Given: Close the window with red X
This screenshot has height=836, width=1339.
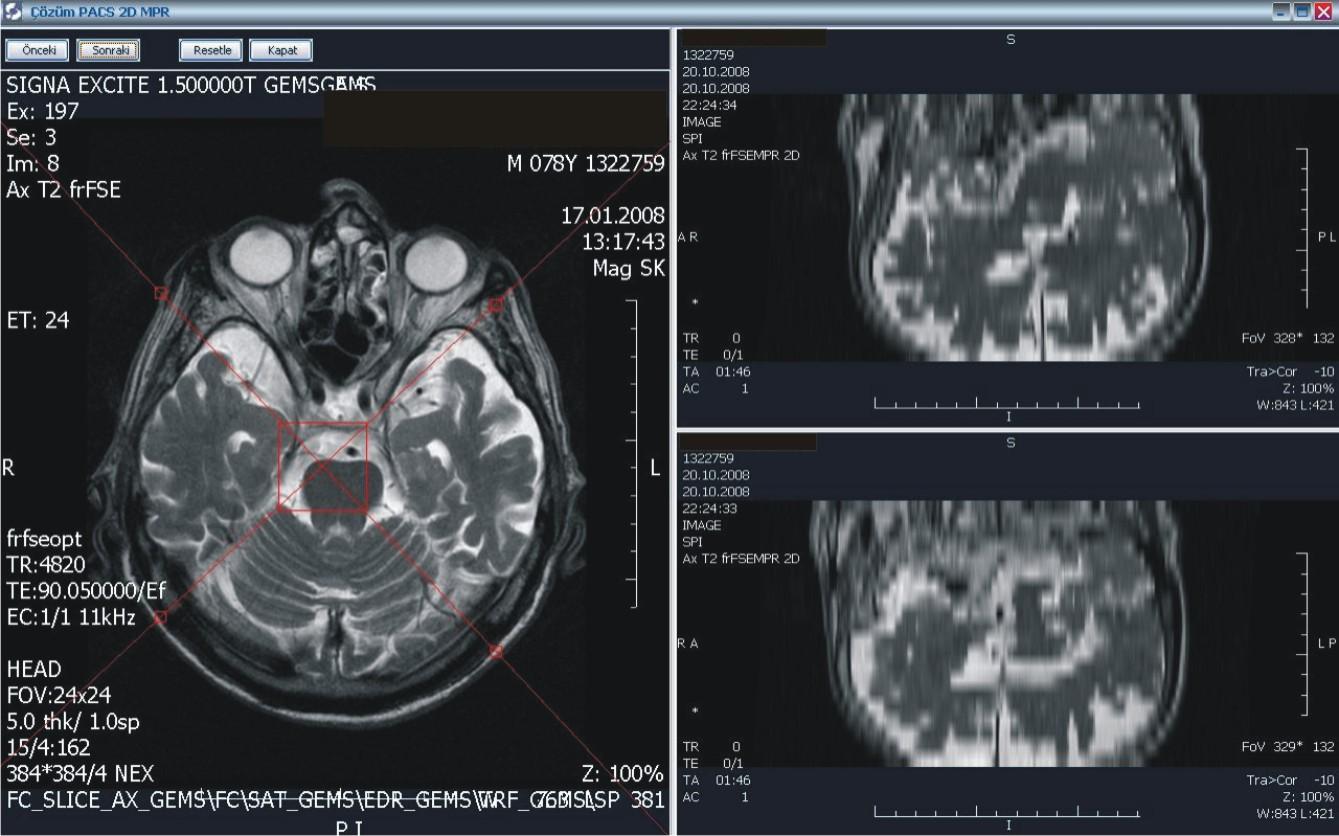Looking at the screenshot, I should [x=1323, y=11].
